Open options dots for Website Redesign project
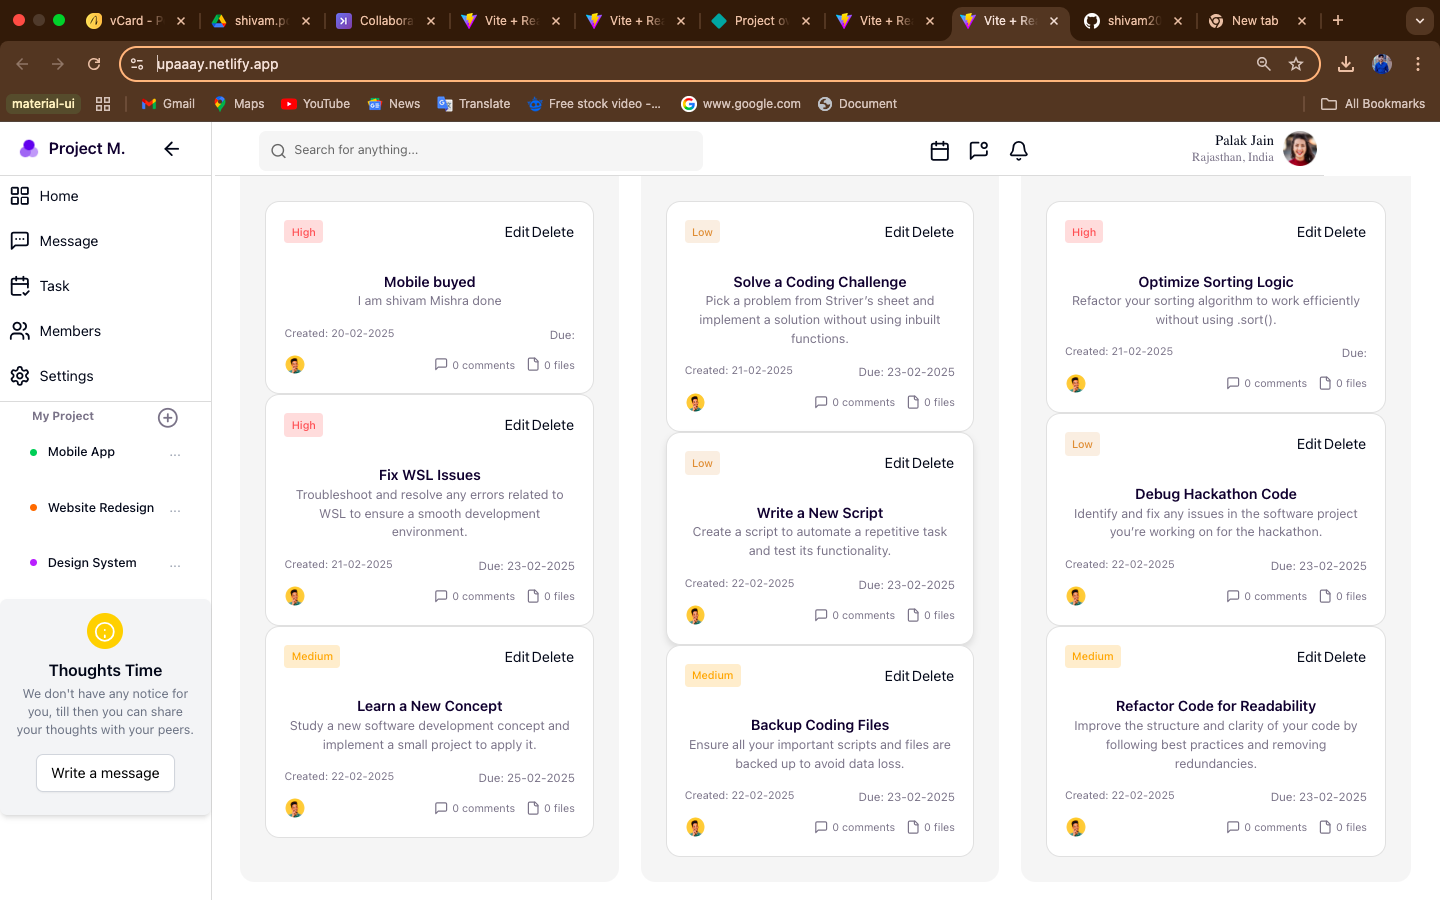The height and width of the screenshot is (900, 1440). click(x=175, y=510)
